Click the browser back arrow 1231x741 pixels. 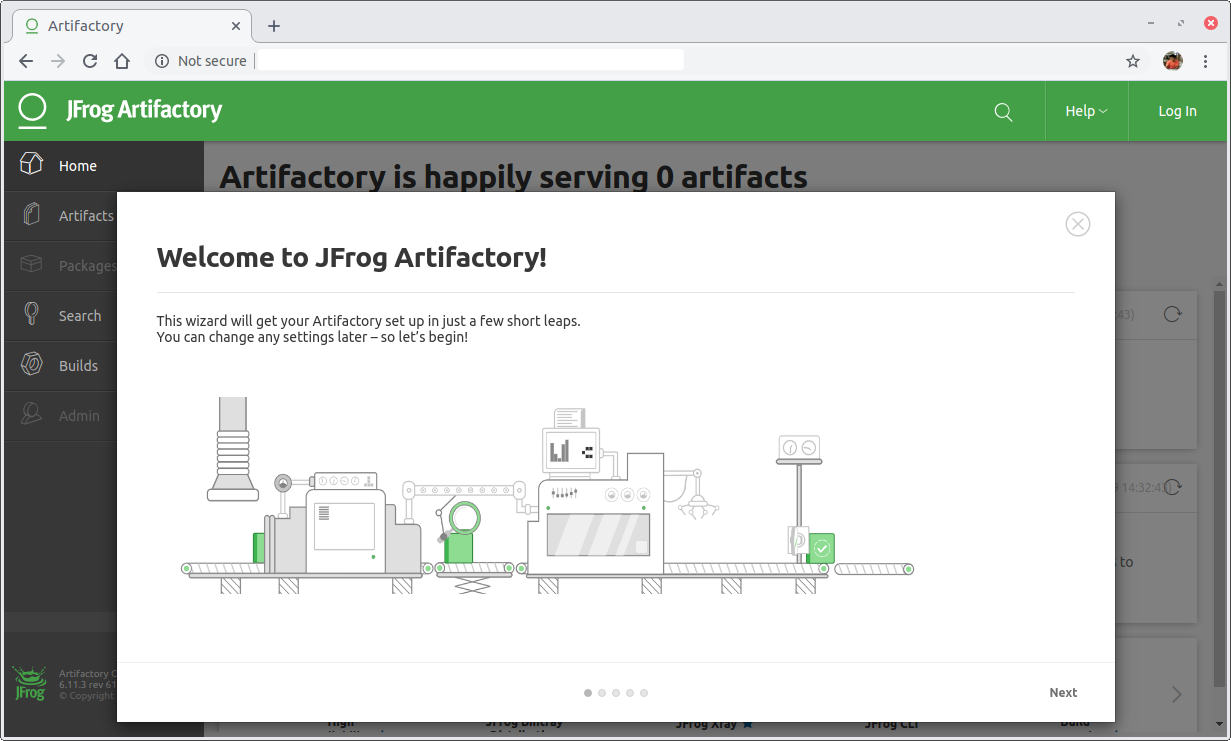tap(26, 61)
